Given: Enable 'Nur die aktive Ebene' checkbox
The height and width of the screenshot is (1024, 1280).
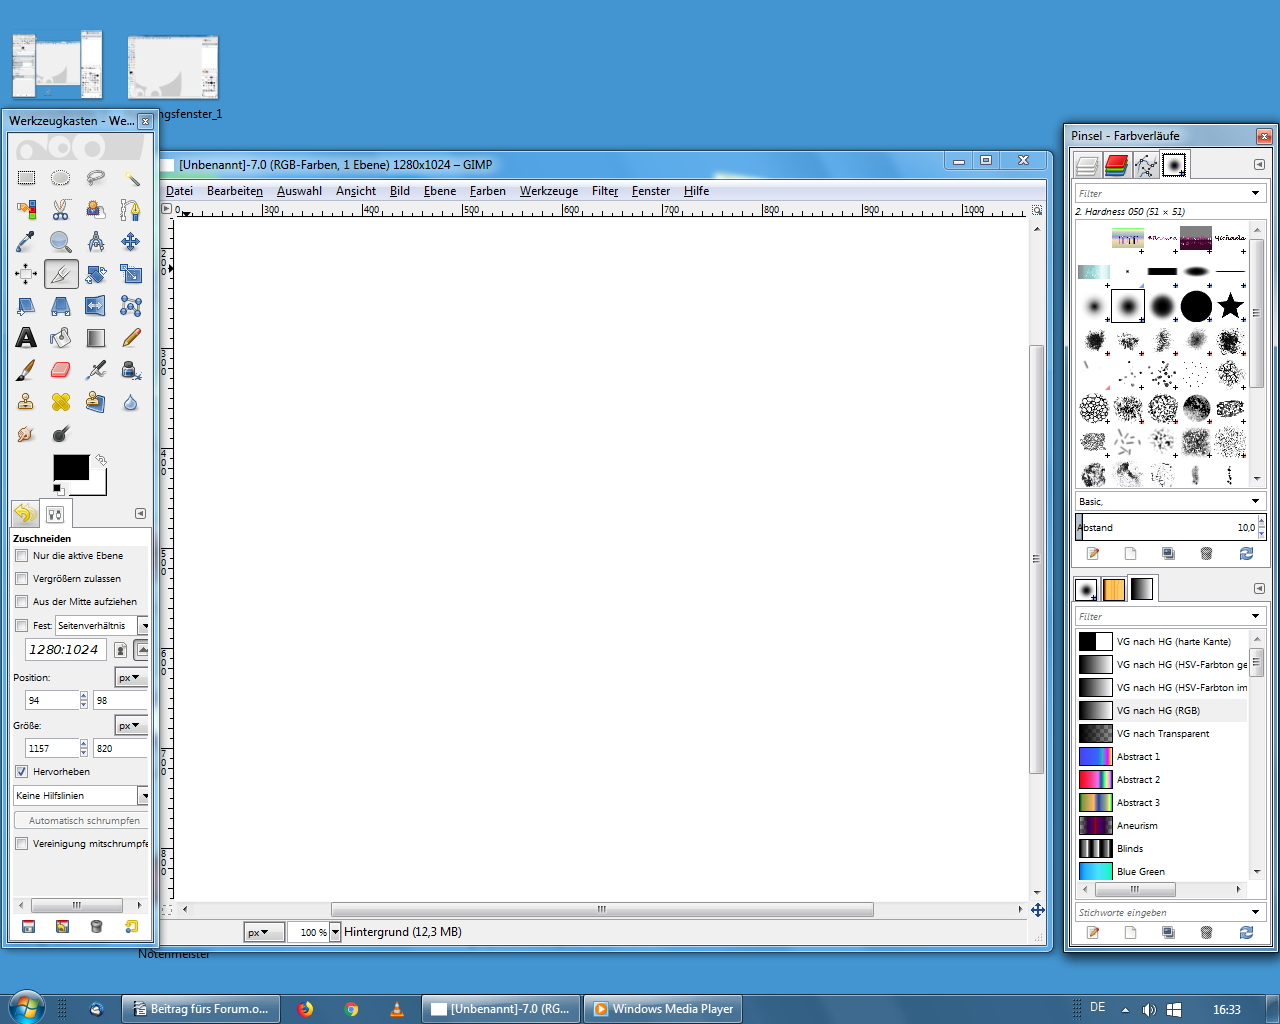Looking at the screenshot, I should (x=22, y=556).
